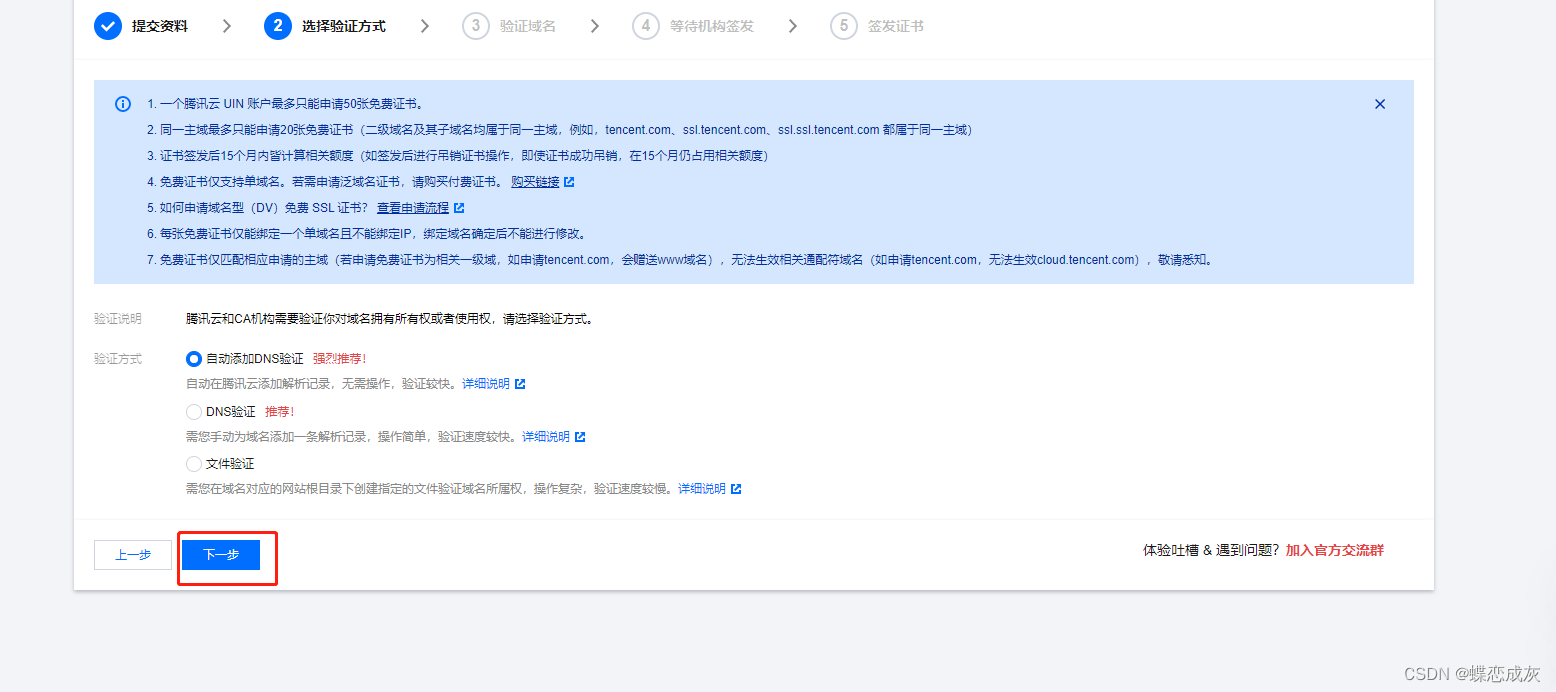This screenshot has width=1556, height=692.
Task: Click the step 3 验证域名 circle icon
Action: [x=476, y=26]
